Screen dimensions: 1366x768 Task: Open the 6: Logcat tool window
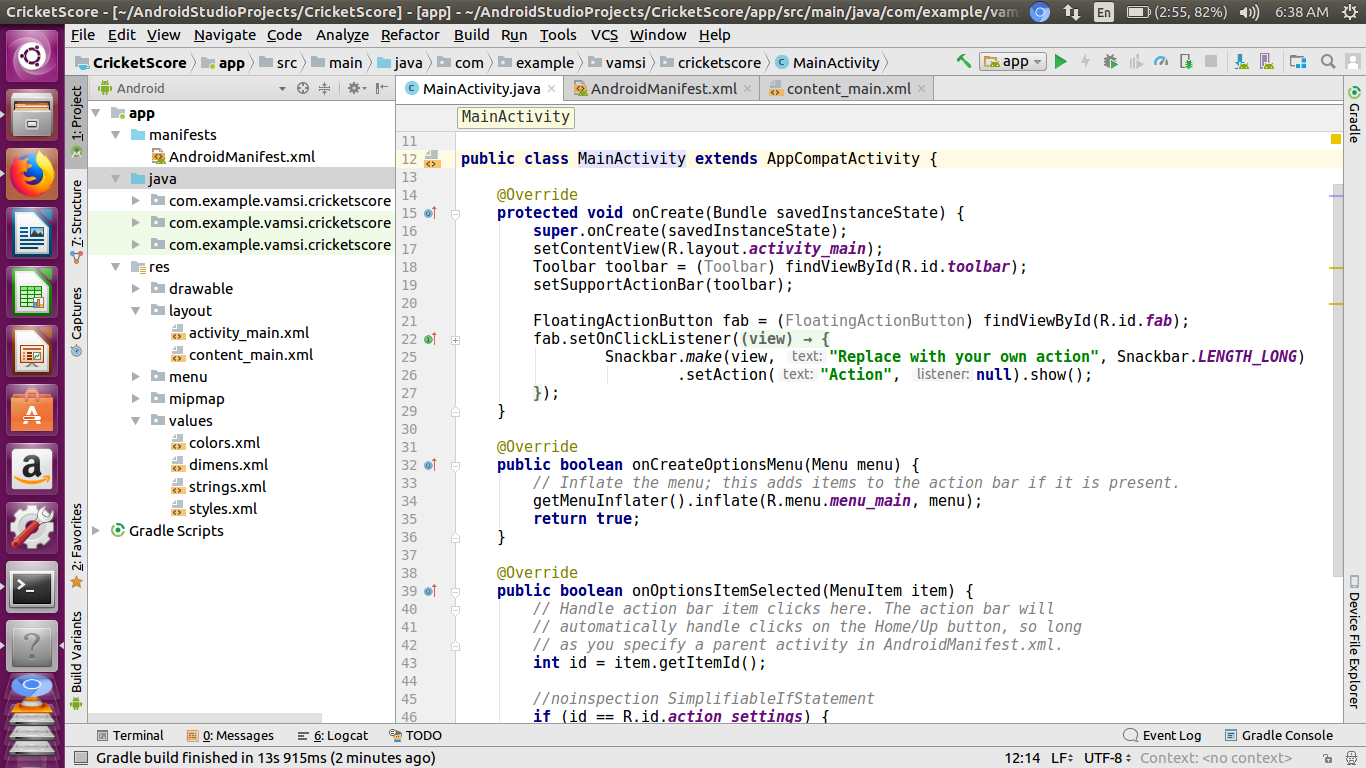334,735
